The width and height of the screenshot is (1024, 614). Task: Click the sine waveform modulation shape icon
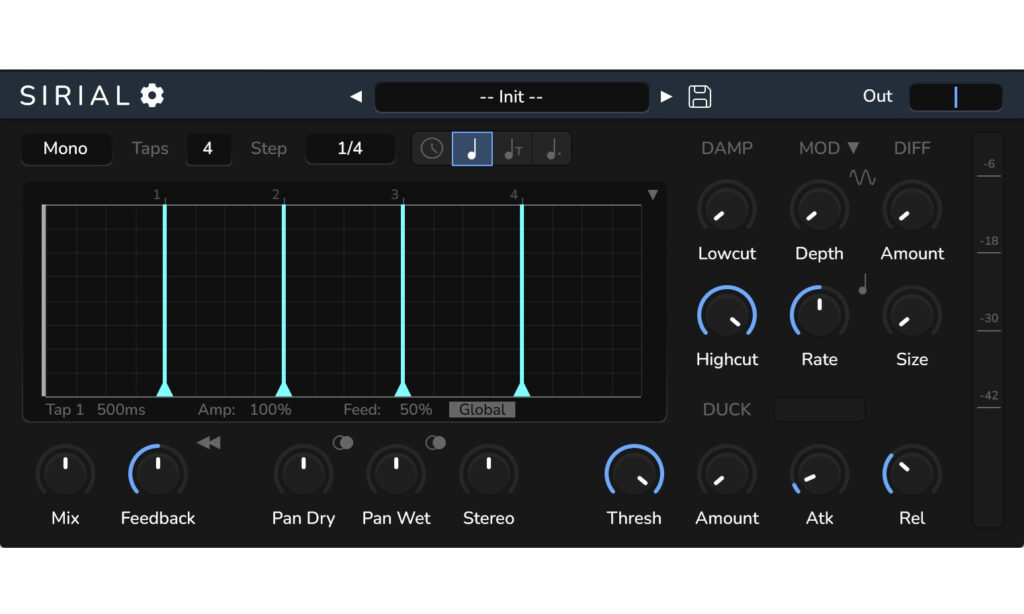862,177
